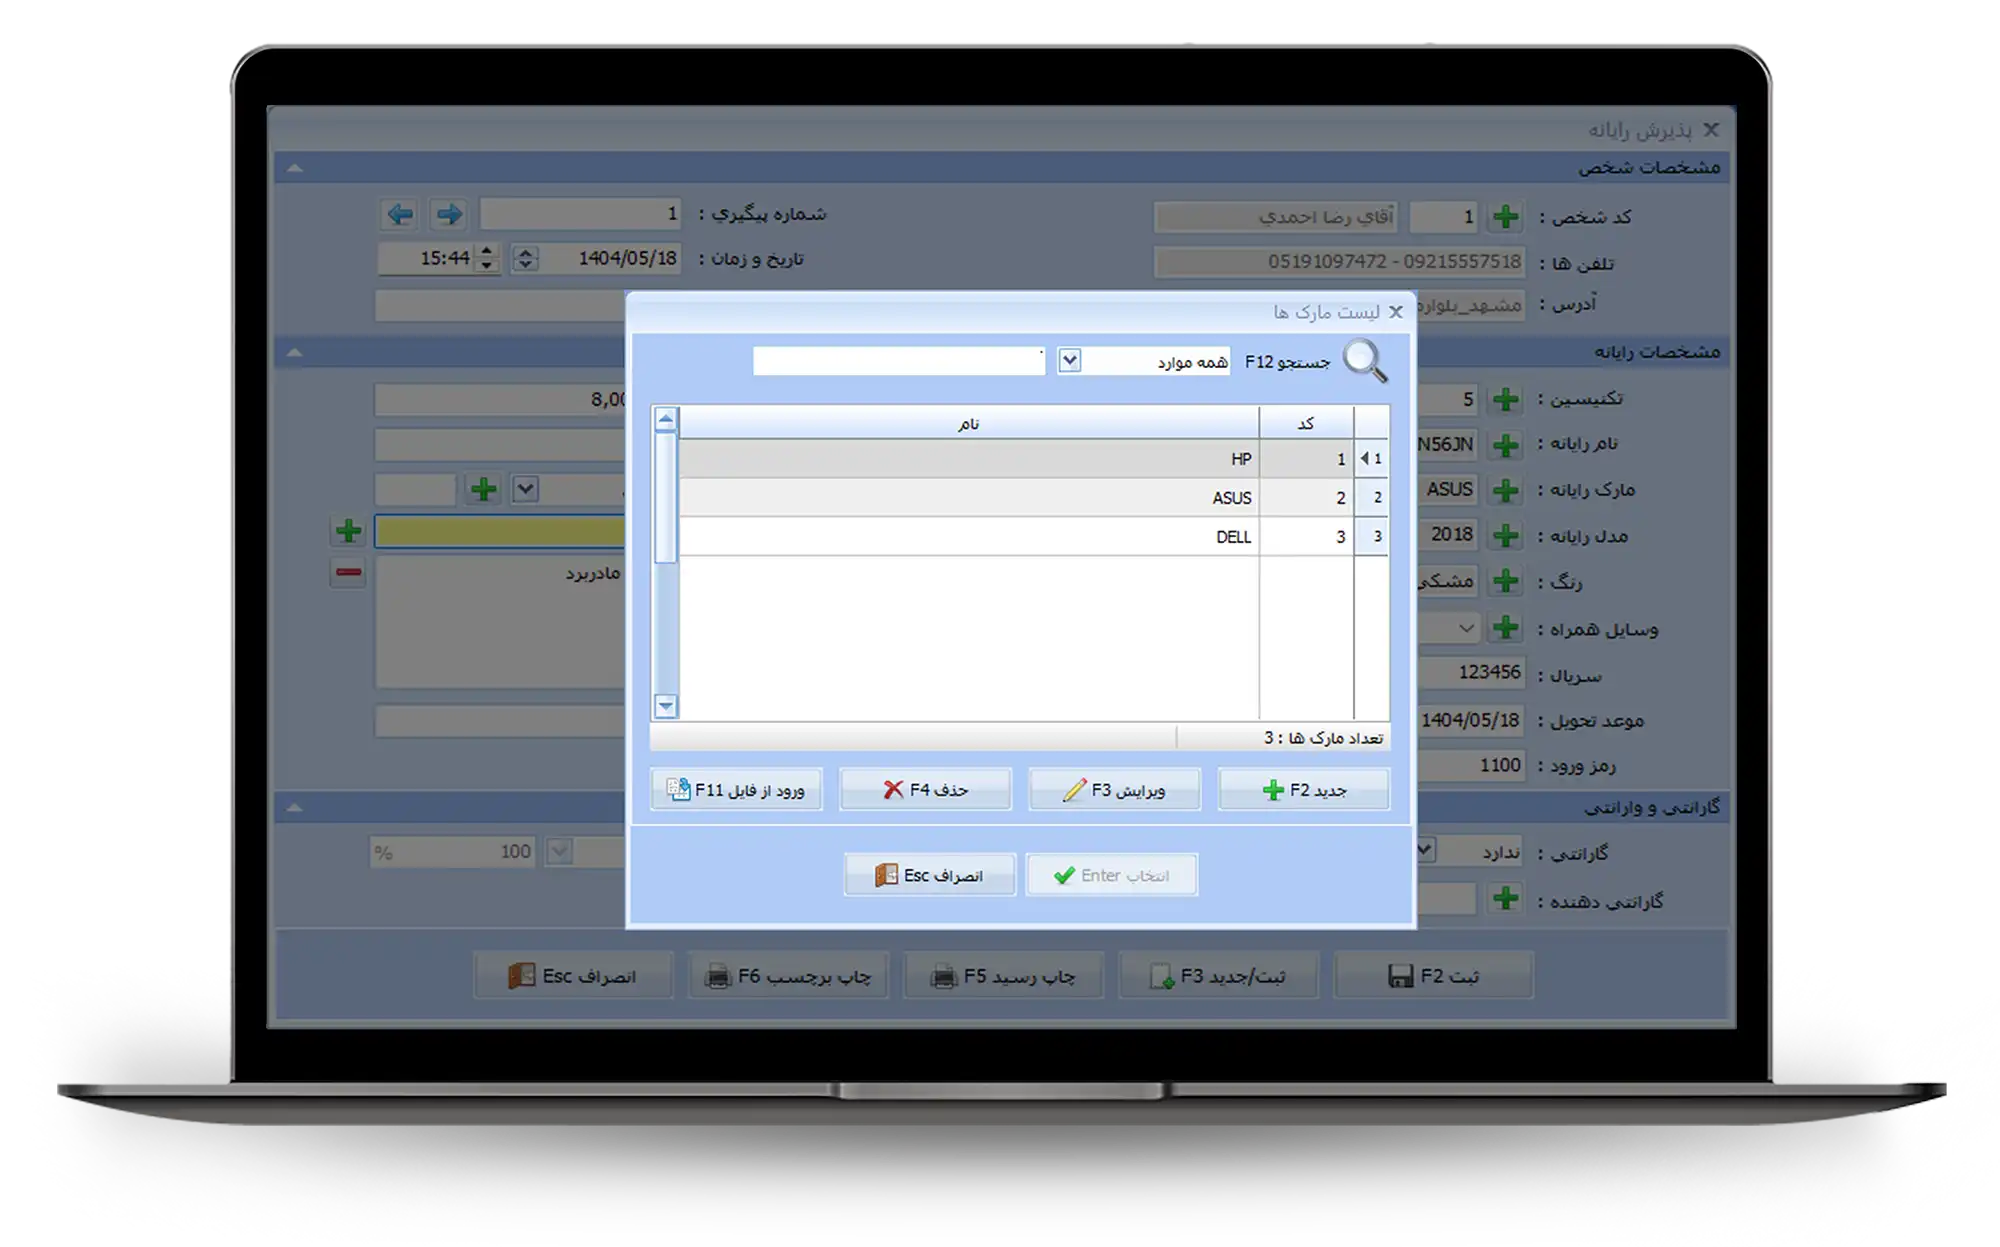Screen dimensions: 2000x1247
Task: Click the 'نام' column header
Action: 968,423
